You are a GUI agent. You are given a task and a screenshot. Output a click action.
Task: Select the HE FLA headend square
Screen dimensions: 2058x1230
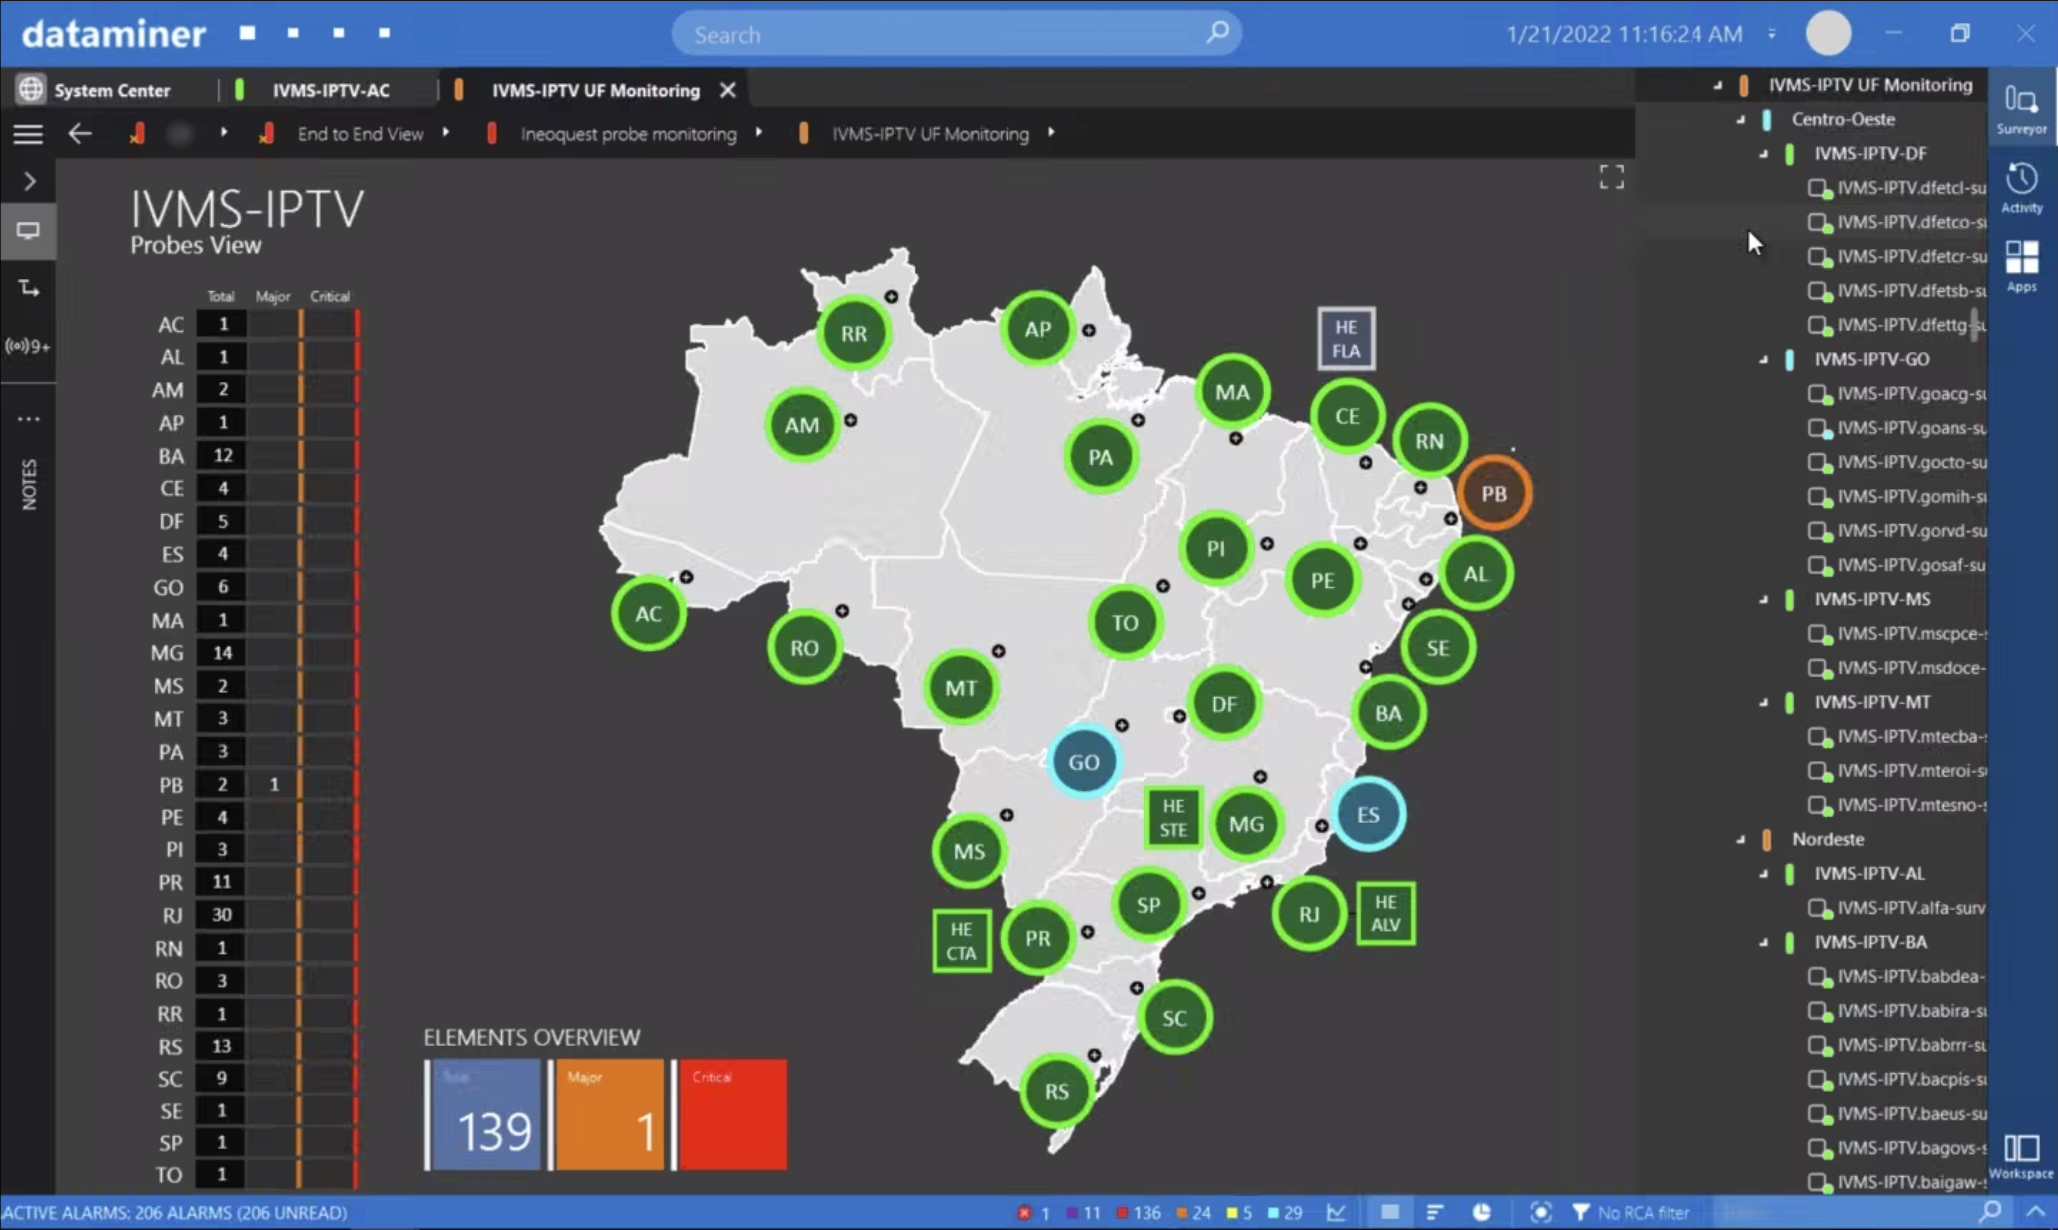tap(1346, 339)
